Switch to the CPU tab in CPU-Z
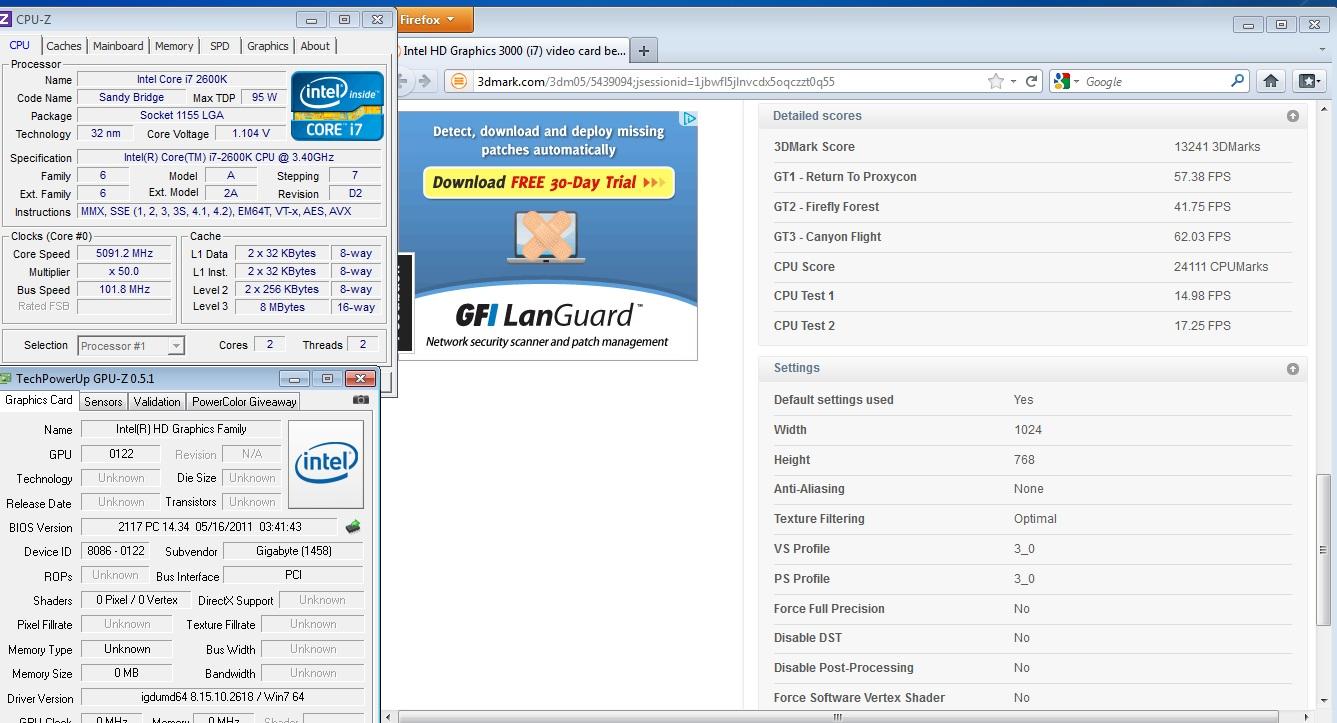Screen dimensions: 1337x723 tap(20, 46)
